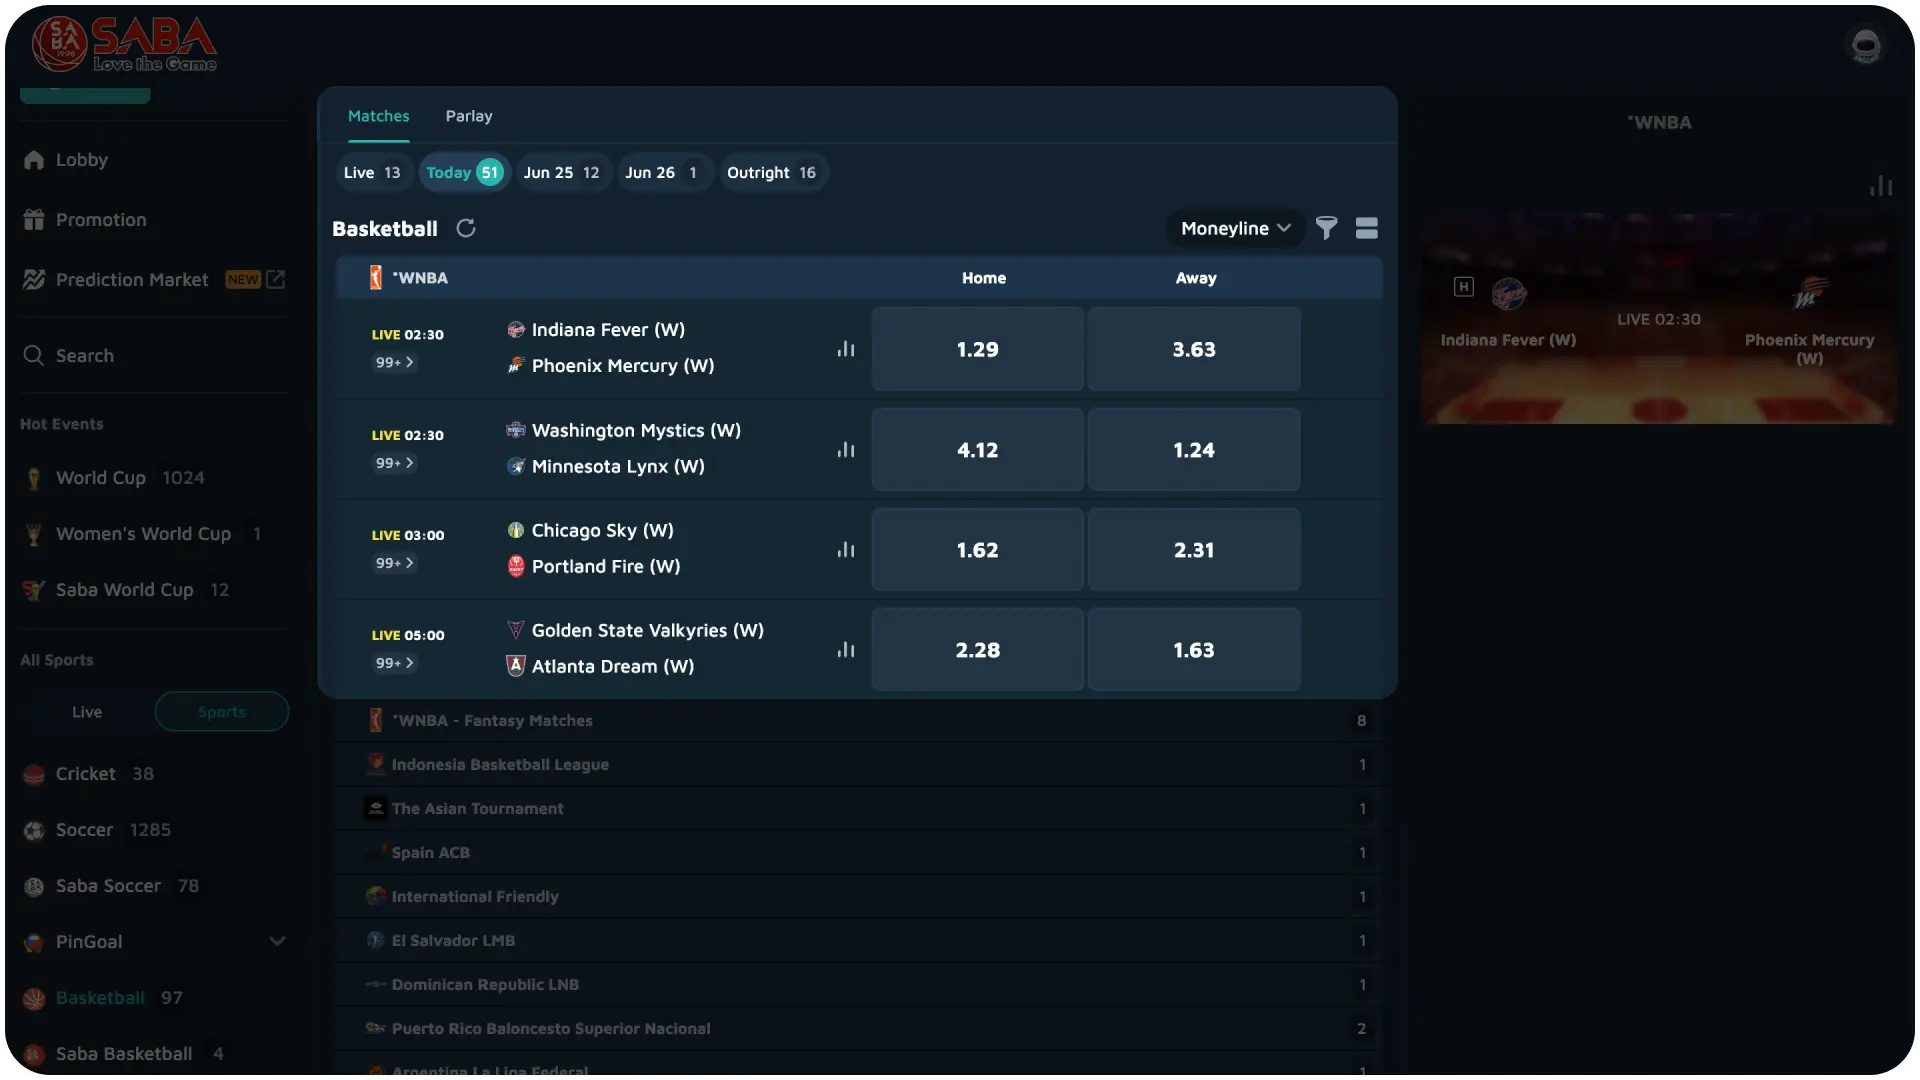Image resolution: width=1920 pixels, height=1080 pixels.
Task: Open the user profile avatar
Action: click(1865, 46)
